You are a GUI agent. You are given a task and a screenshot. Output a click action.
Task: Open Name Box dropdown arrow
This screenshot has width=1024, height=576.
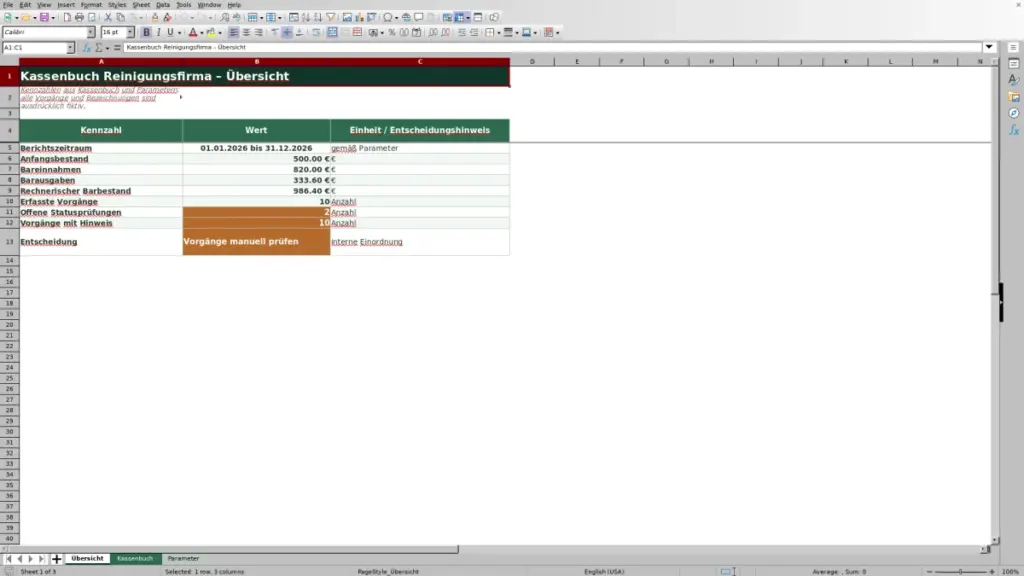tap(71, 48)
